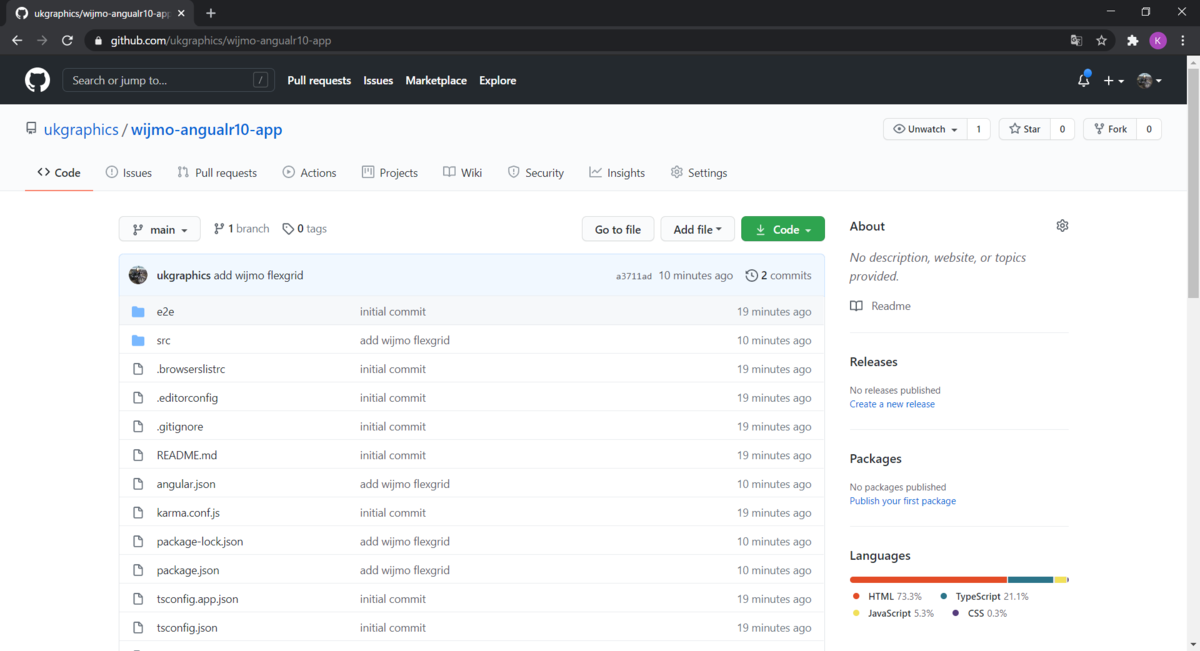Click the HTML orange language bar segment
The image size is (1200, 651).
pos(928,579)
